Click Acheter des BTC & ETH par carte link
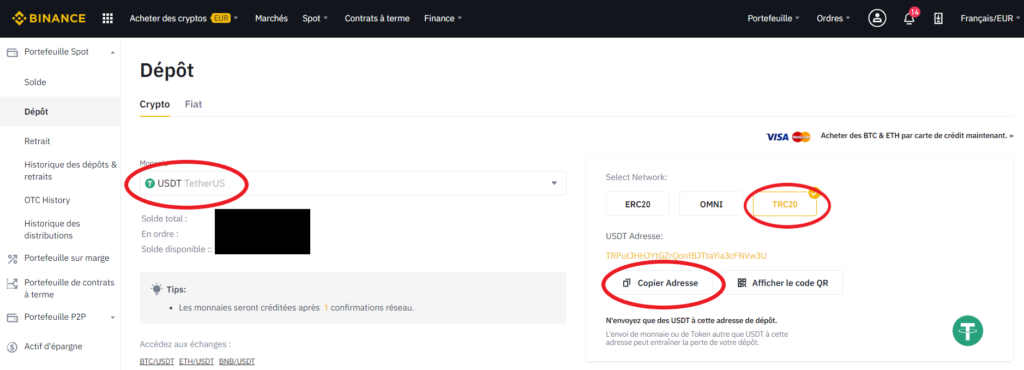 click(917, 136)
